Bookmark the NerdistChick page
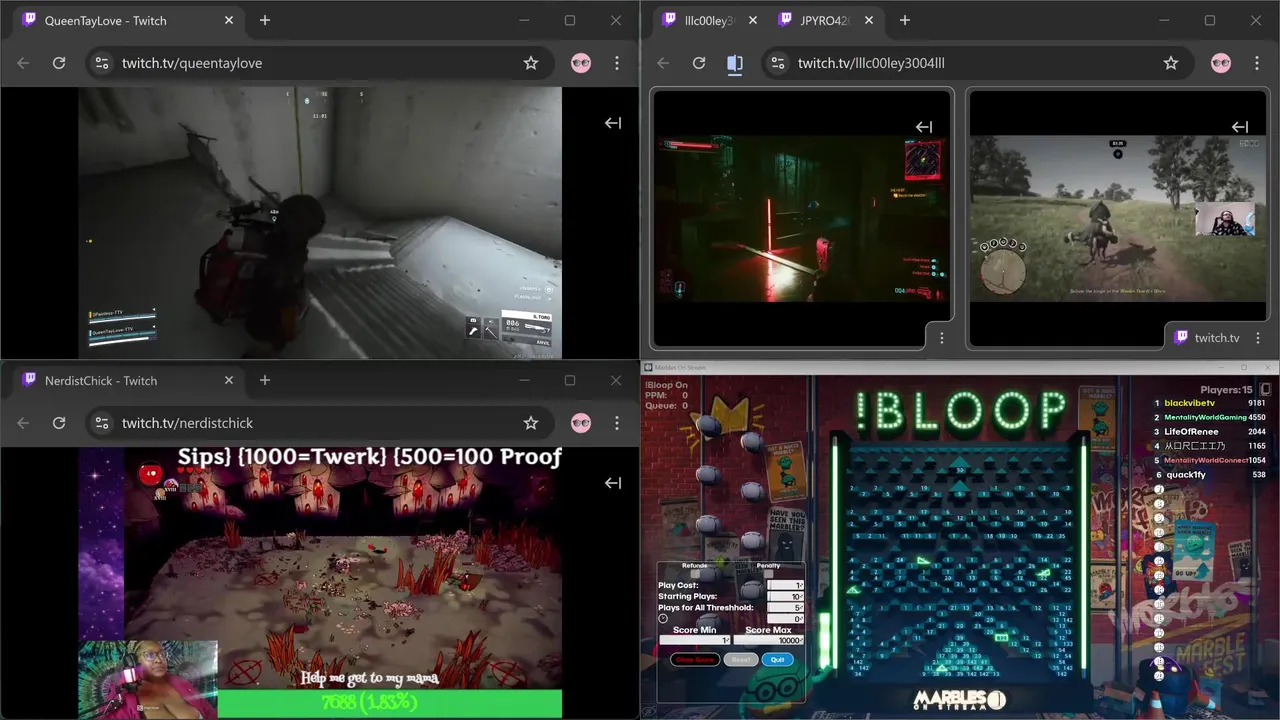Screen dimensions: 1280x720 [531, 423]
